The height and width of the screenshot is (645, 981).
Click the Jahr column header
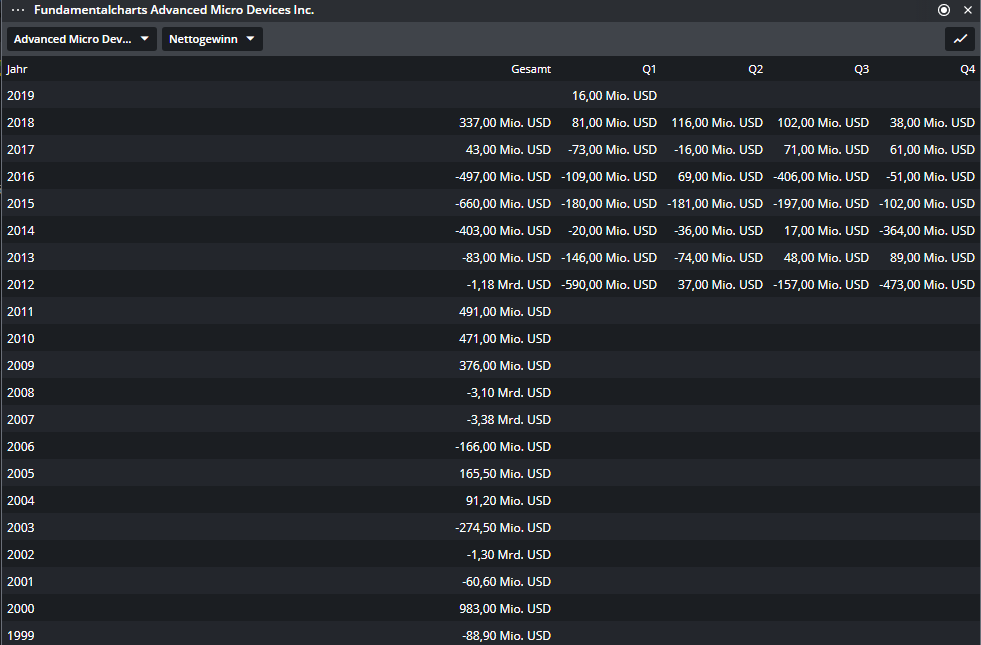pyautogui.click(x=17, y=69)
